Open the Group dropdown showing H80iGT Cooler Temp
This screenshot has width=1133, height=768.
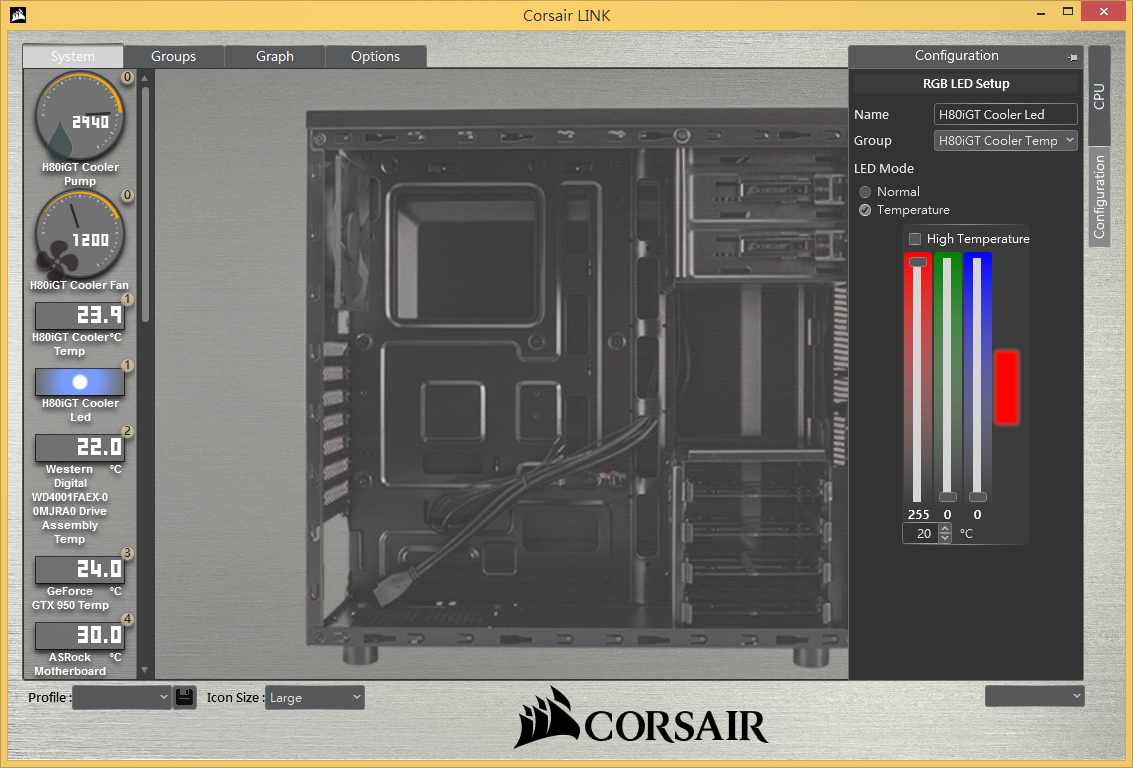1005,141
